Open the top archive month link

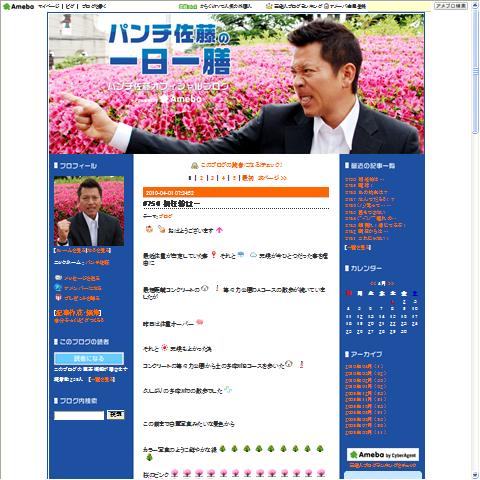(364, 366)
